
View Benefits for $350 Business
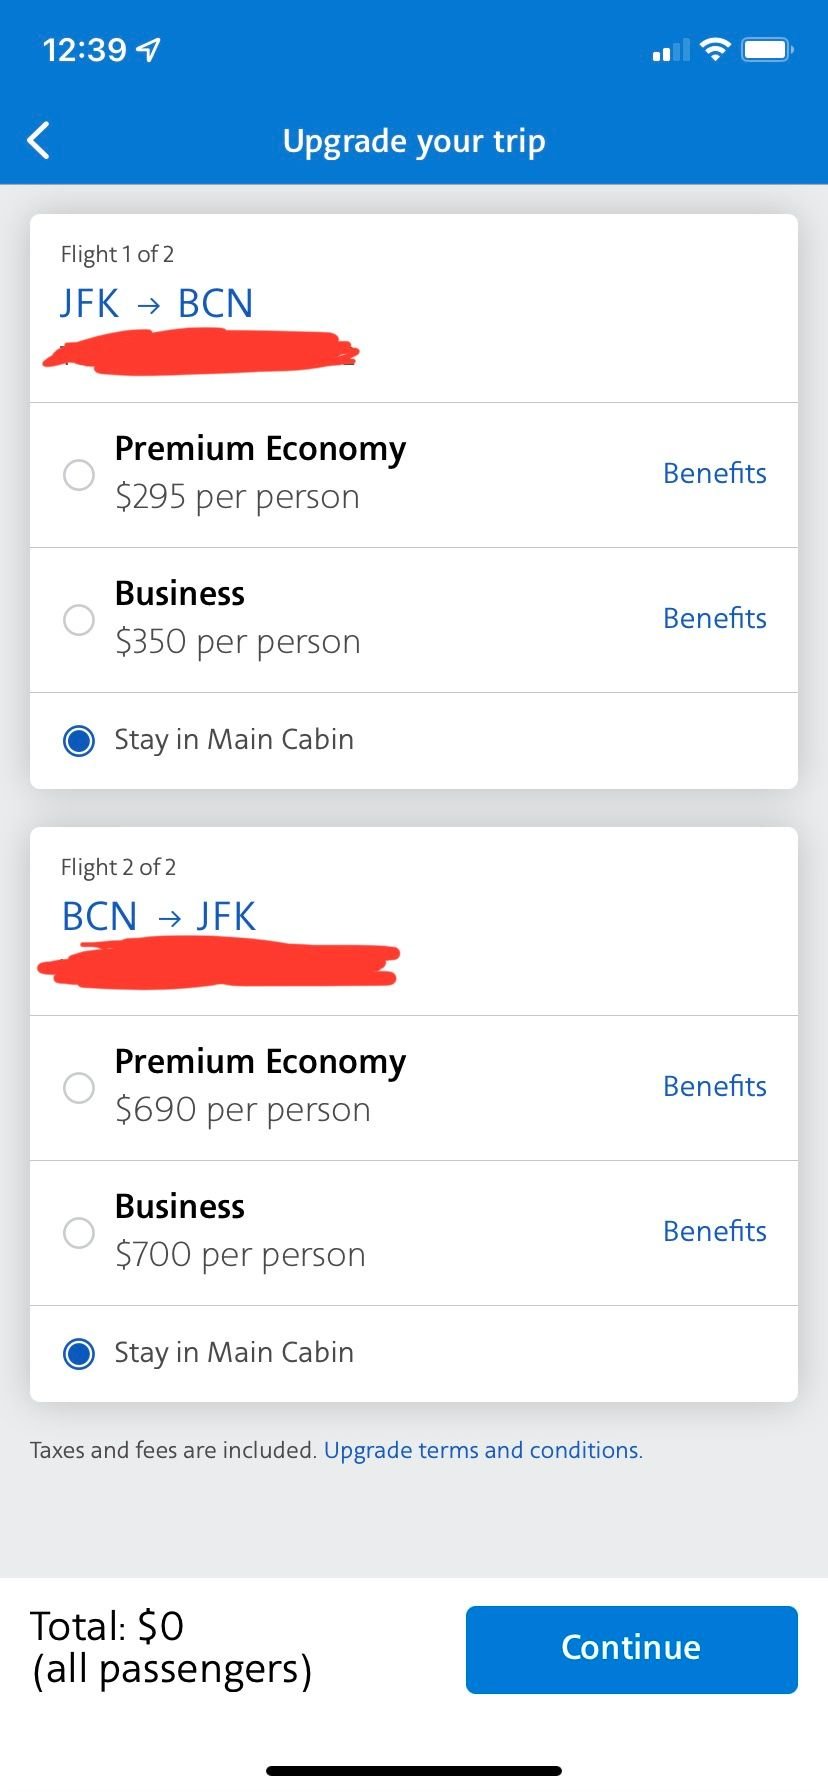pos(714,618)
